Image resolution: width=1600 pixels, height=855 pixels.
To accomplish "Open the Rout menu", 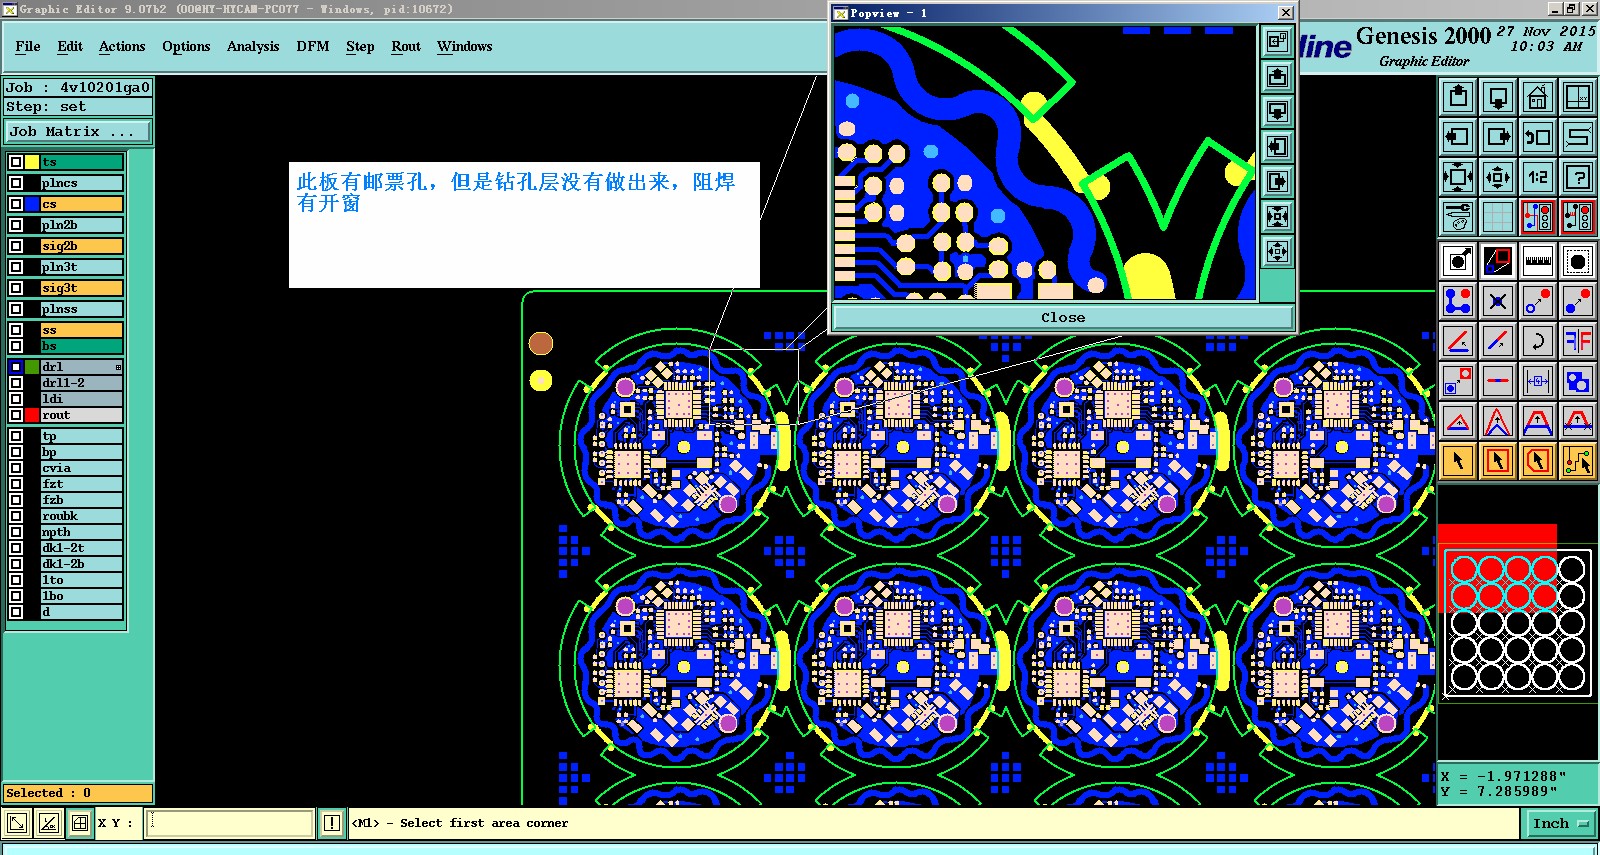I will click(406, 46).
